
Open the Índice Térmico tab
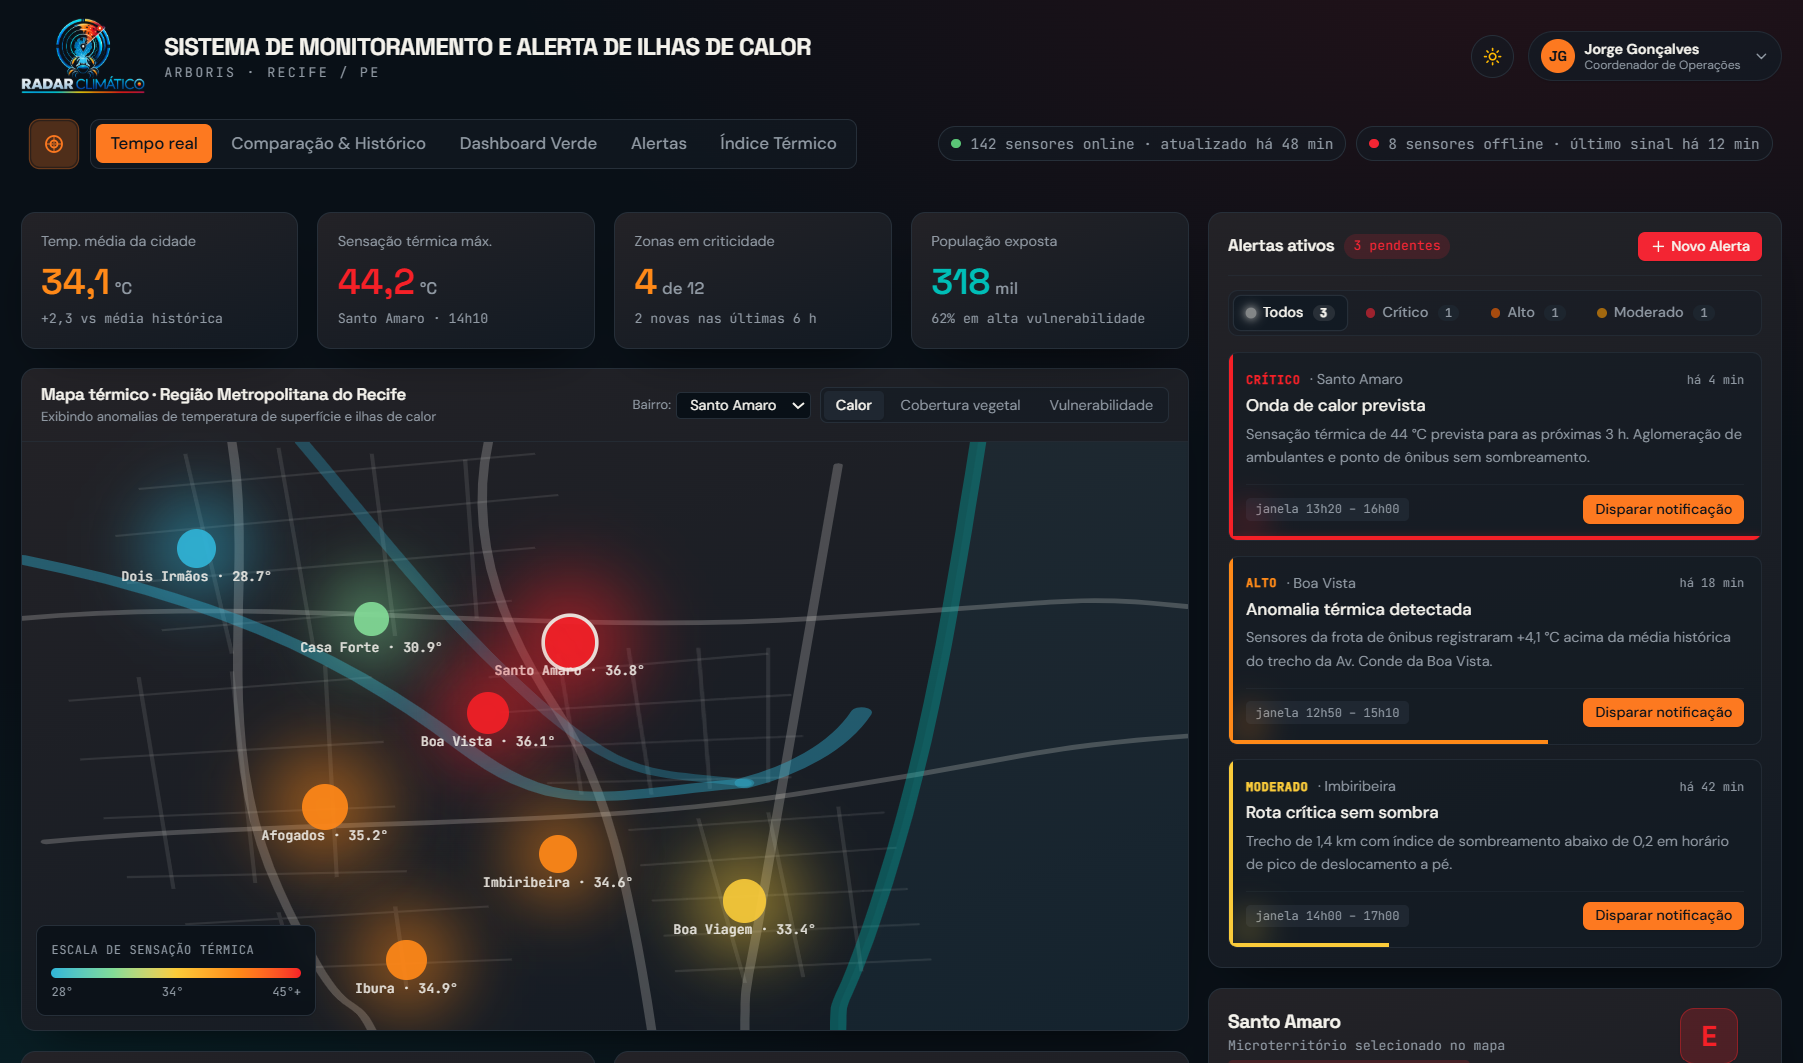coord(778,144)
